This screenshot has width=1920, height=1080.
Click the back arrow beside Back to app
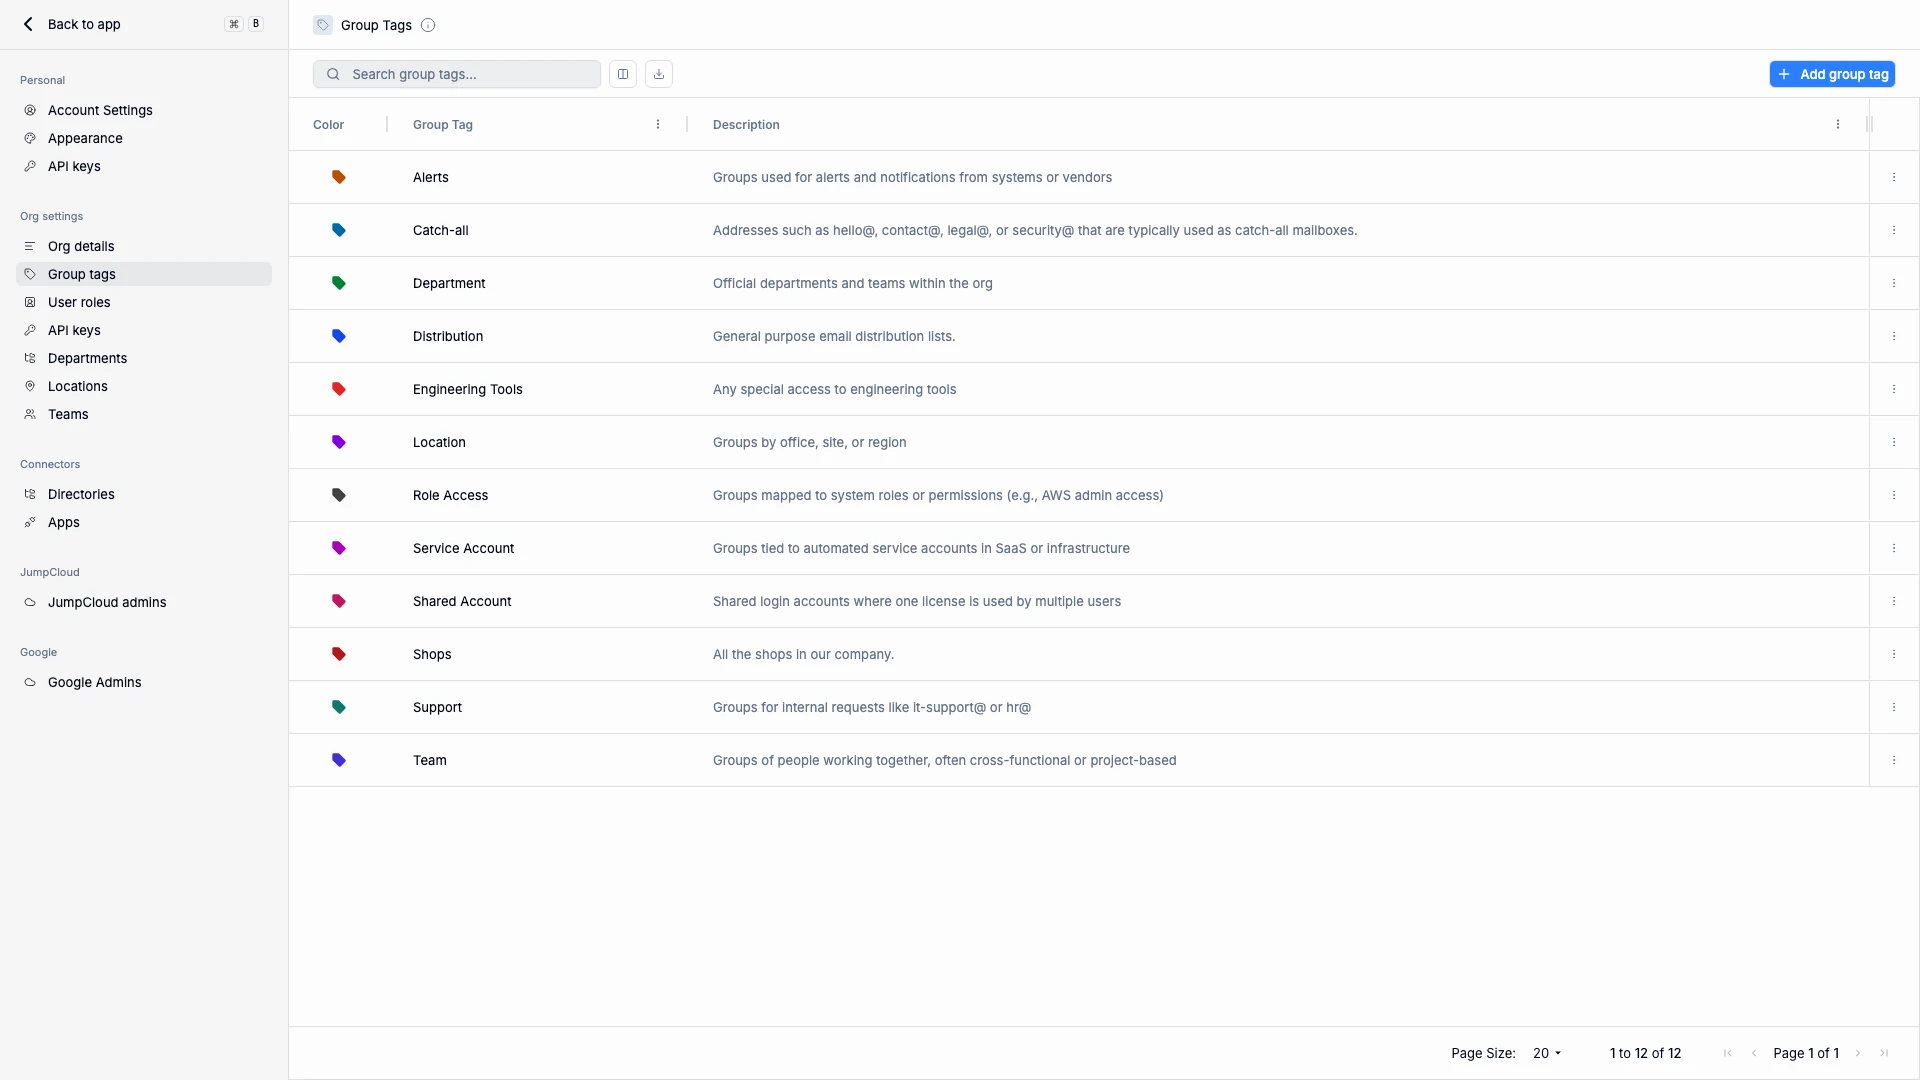point(28,23)
